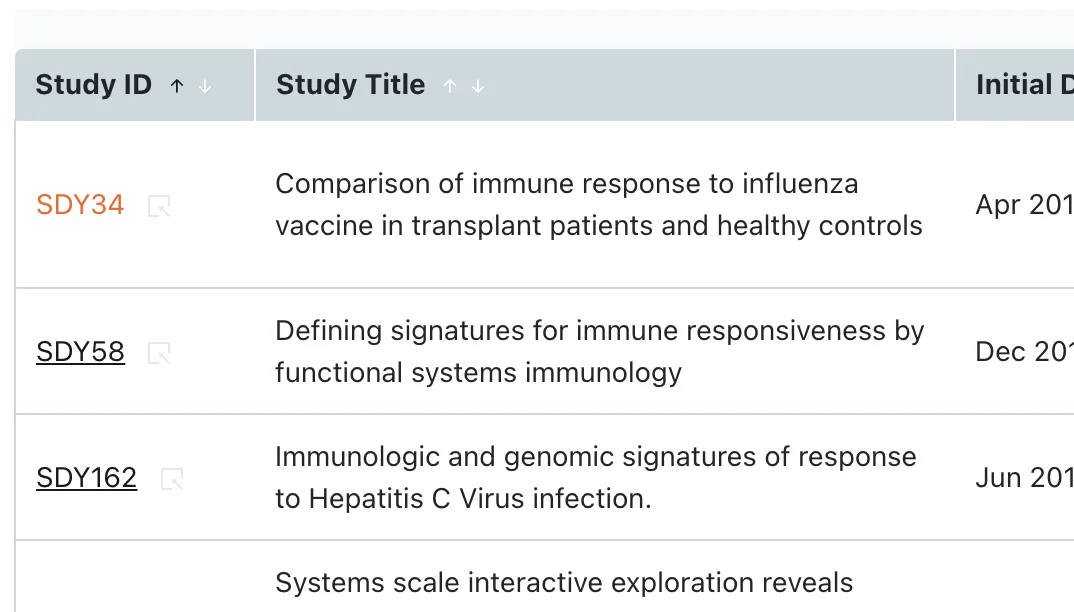Open the SDY162 study link
Screen dimensions: 1074x612
click(86, 478)
